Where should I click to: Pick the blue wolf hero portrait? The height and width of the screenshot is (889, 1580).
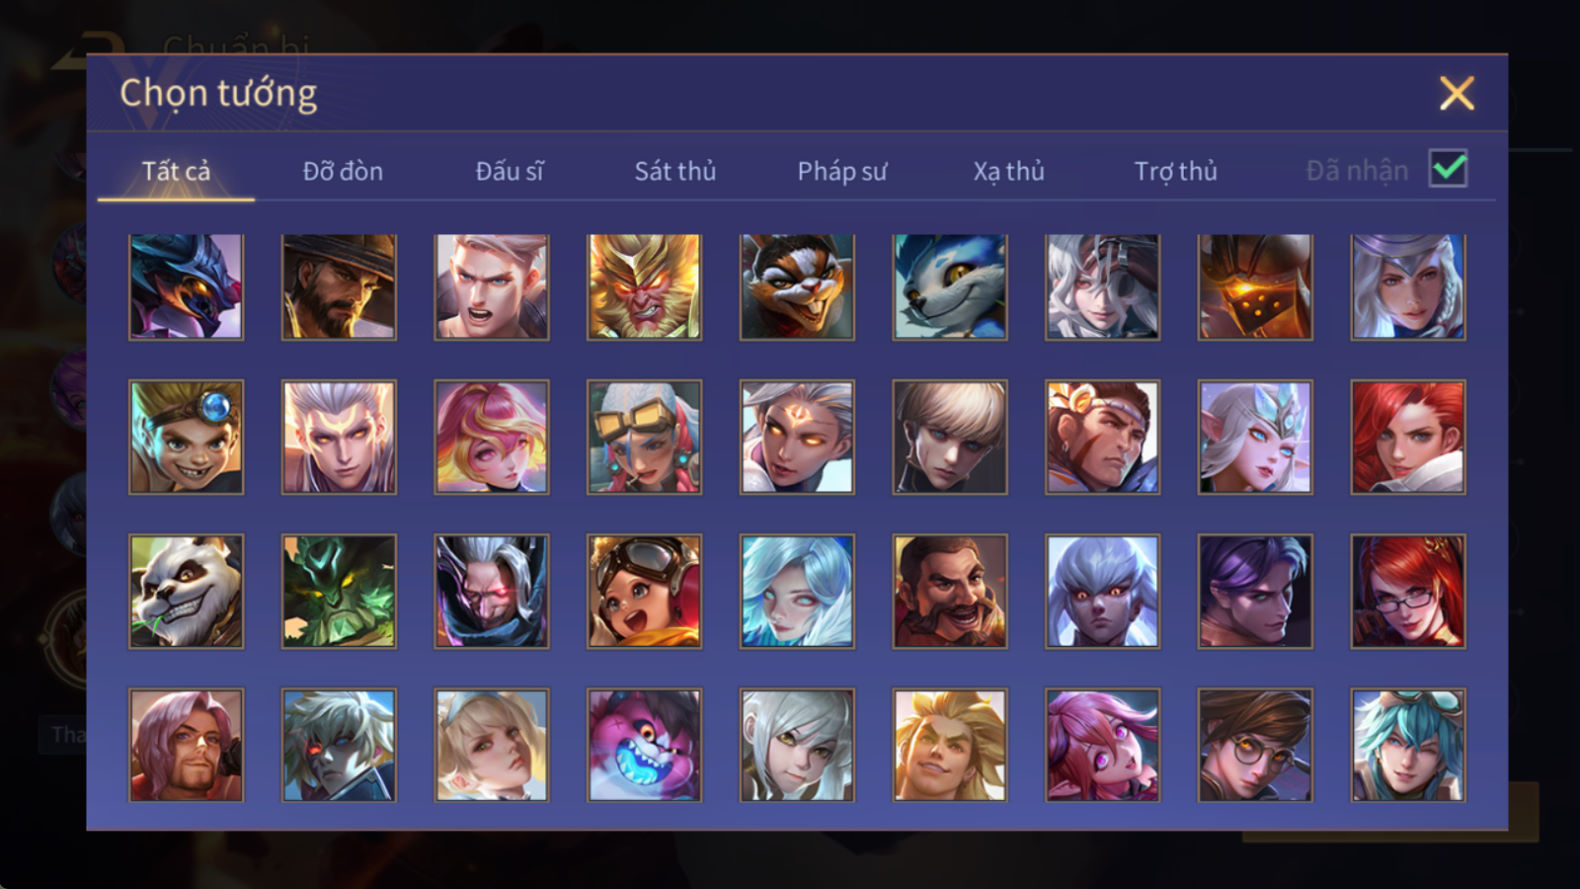(950, 287)
